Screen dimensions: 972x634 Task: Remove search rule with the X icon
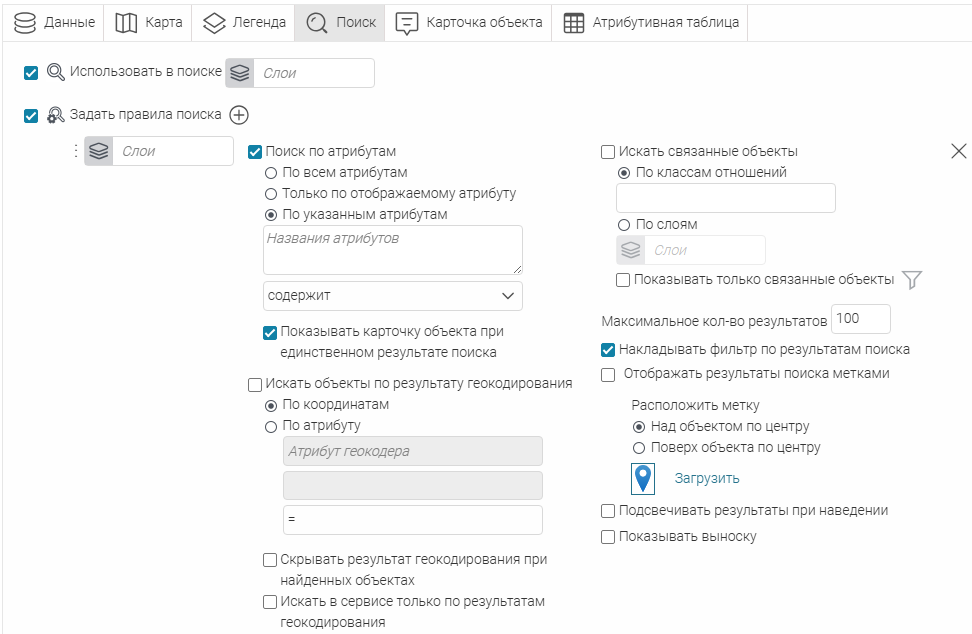click(x=958, y=151)
